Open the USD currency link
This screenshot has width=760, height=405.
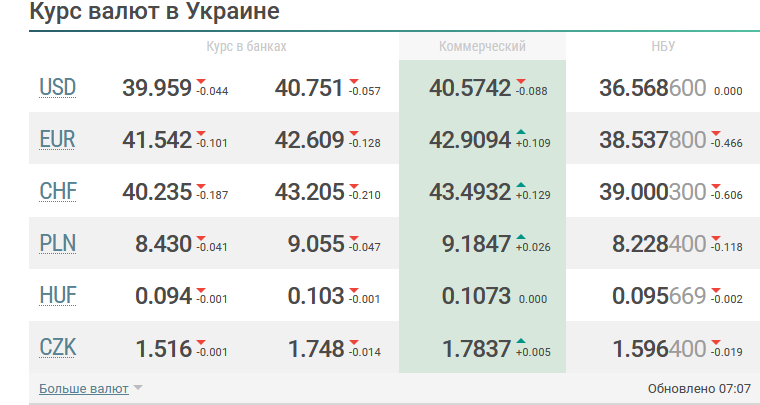tap(57, 88)
